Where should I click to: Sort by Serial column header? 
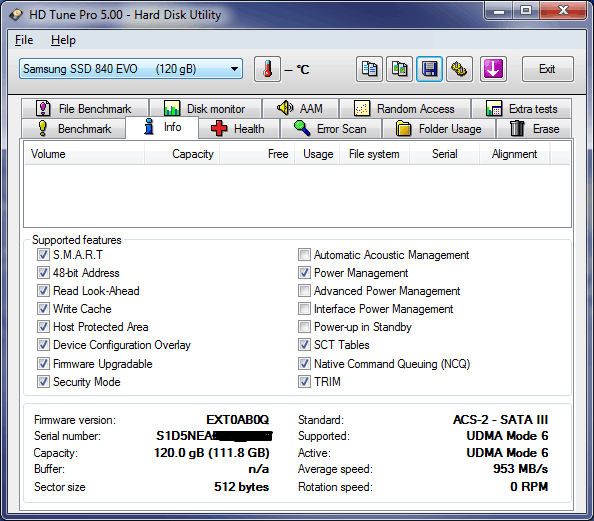pyautogui.click(x=444, y=154)
